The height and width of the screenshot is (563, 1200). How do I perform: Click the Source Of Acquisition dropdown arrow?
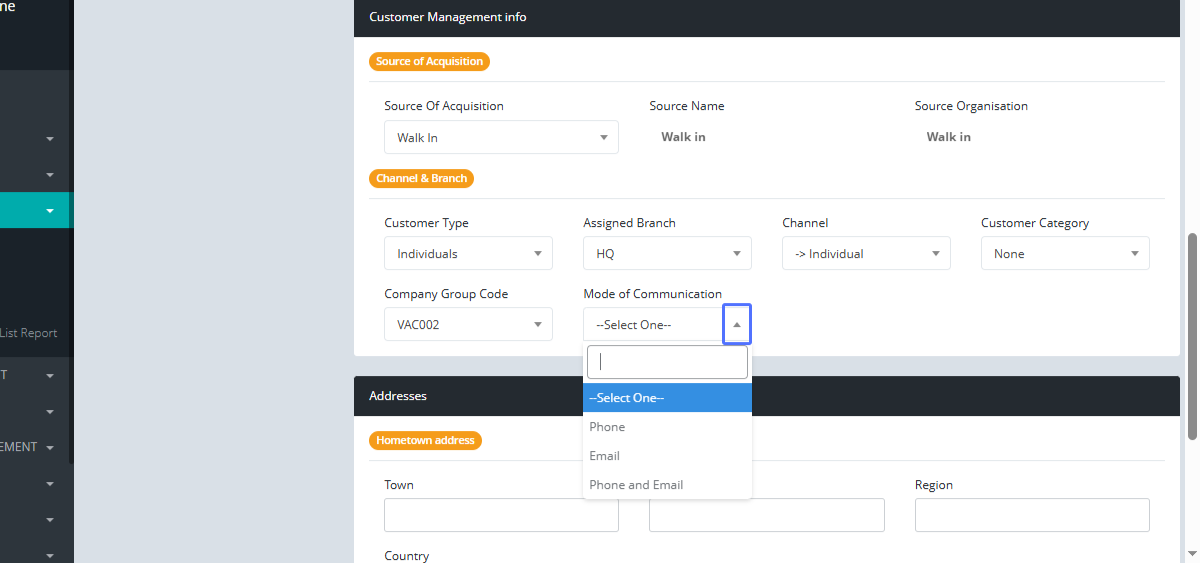point(604,138)
